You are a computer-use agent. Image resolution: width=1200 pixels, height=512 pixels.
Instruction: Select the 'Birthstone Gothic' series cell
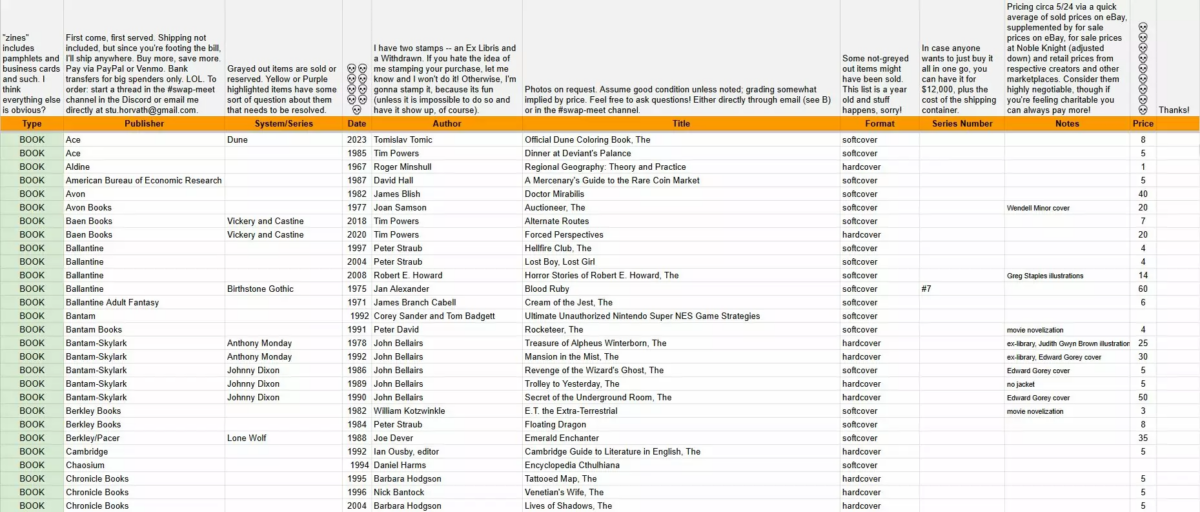260,289
